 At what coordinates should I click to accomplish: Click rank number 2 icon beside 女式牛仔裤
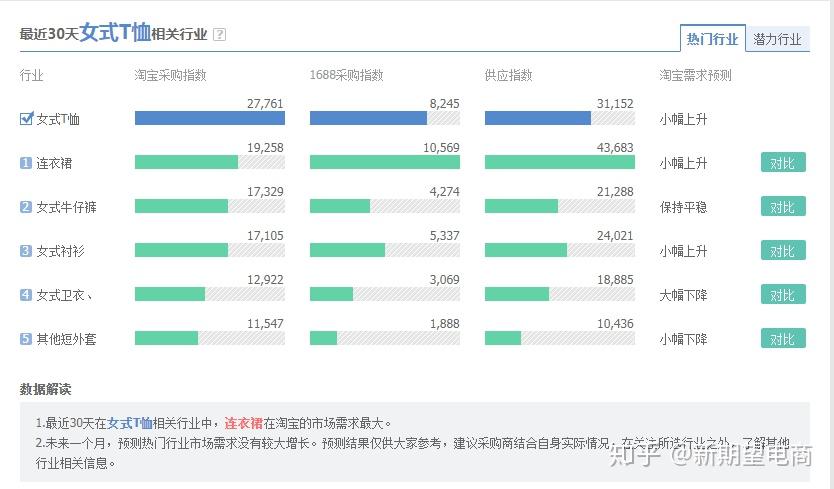[26, 206]
